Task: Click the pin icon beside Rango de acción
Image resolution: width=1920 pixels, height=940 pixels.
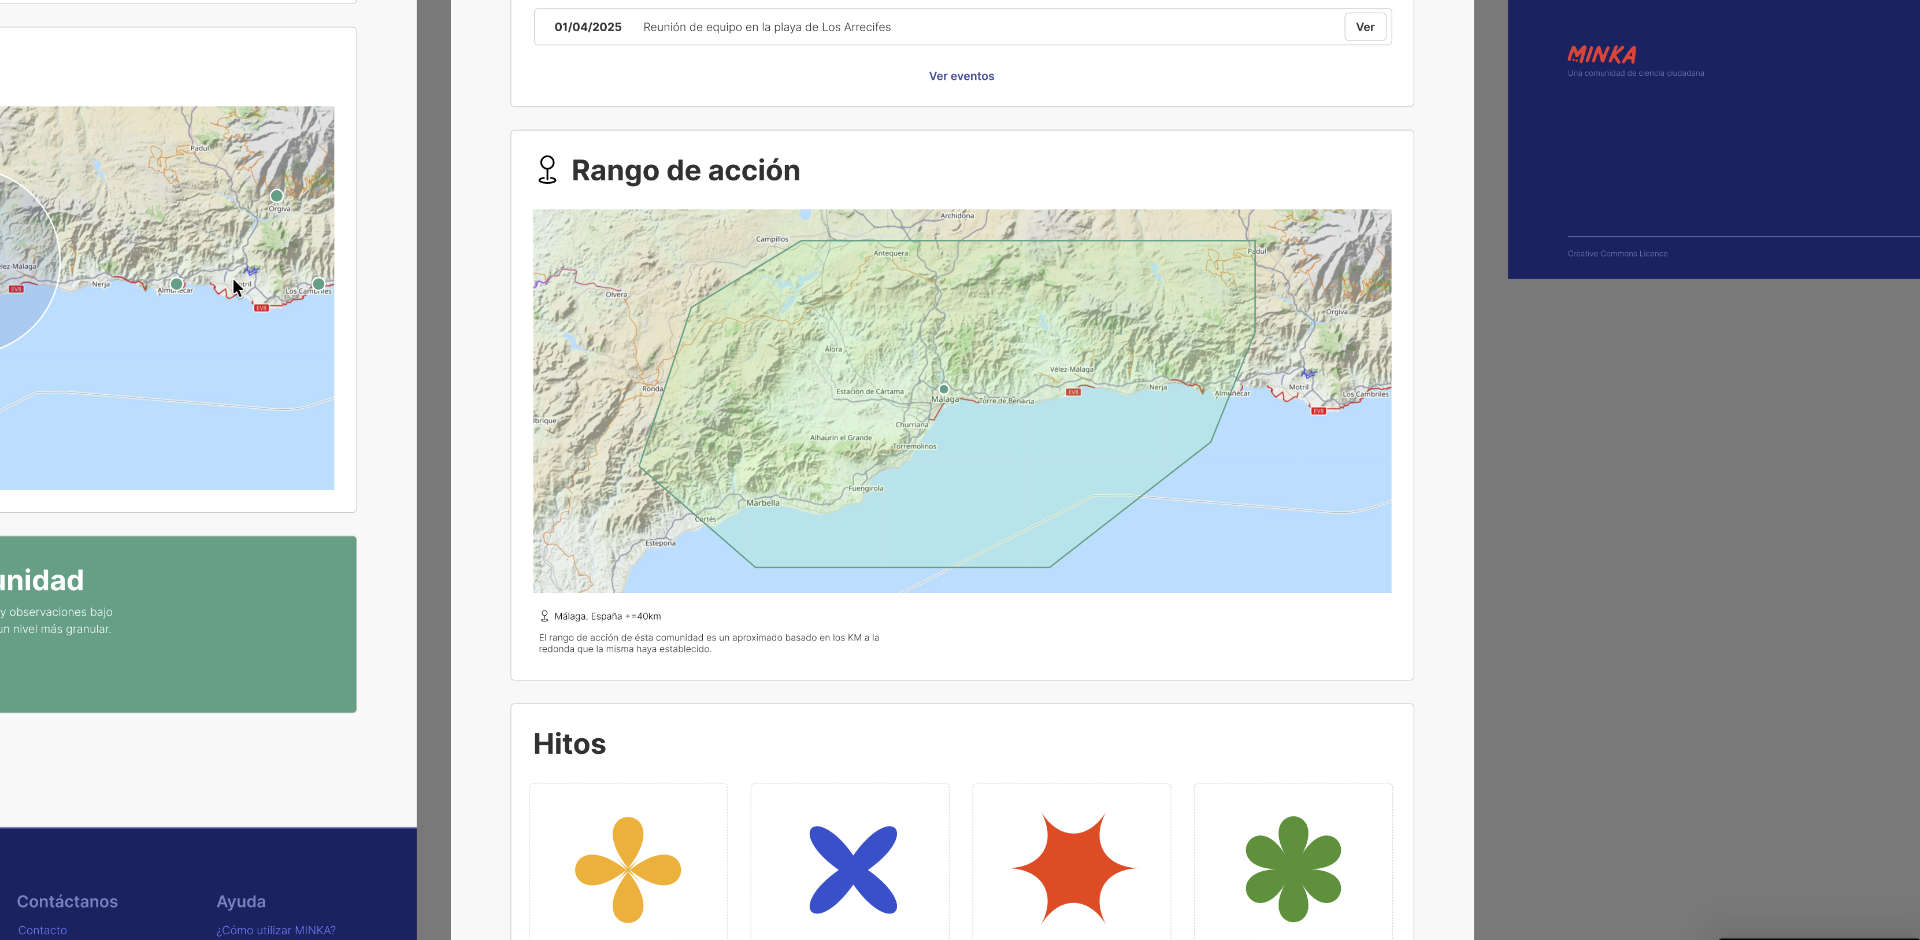Action: click(x=547, y=170)
